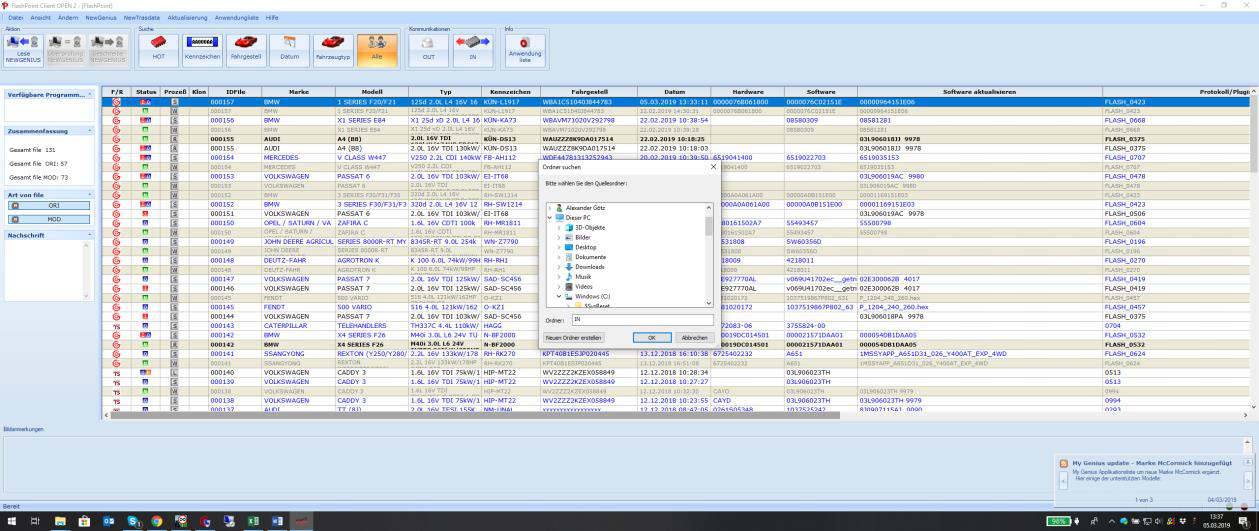Open Excel from the taskbar
Image resolution: width=1259 pixels, height=531 pixels.
click(254, 522)
